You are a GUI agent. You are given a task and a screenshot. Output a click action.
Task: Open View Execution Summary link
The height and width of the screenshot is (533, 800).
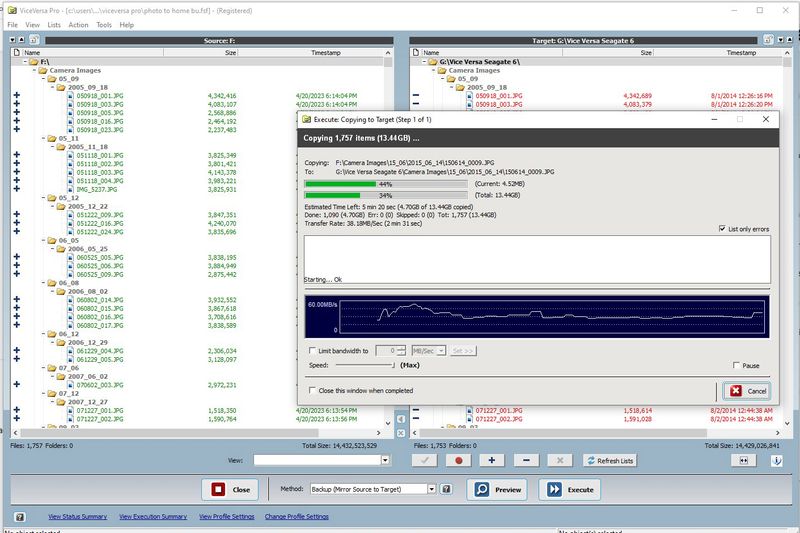pos(153,517)
